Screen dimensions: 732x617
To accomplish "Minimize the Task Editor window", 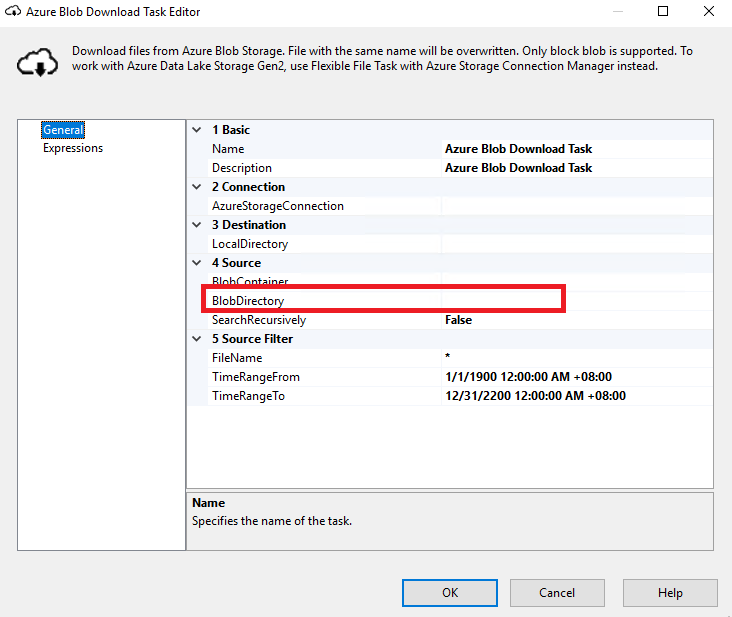I will pos(618,11).
